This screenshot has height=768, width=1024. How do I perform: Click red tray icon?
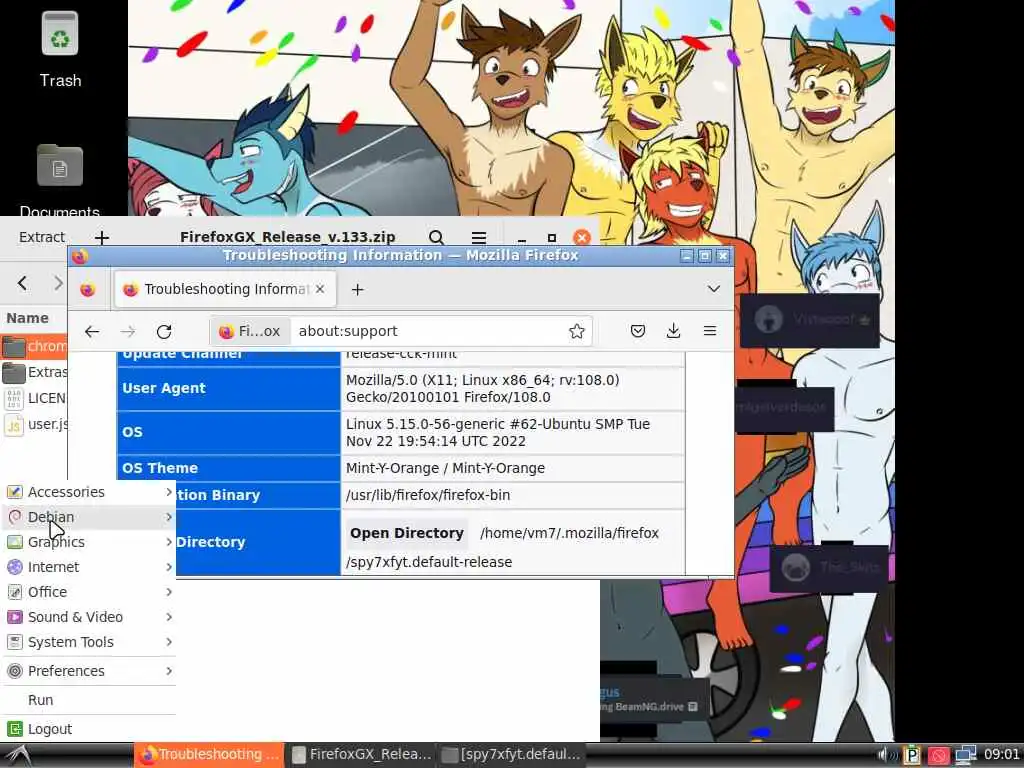coord(938,756)
